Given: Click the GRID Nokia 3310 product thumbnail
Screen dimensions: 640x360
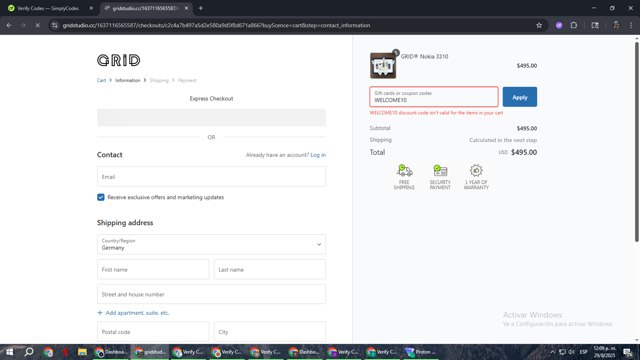Looking at the screenshot, I should click(383, 65).
